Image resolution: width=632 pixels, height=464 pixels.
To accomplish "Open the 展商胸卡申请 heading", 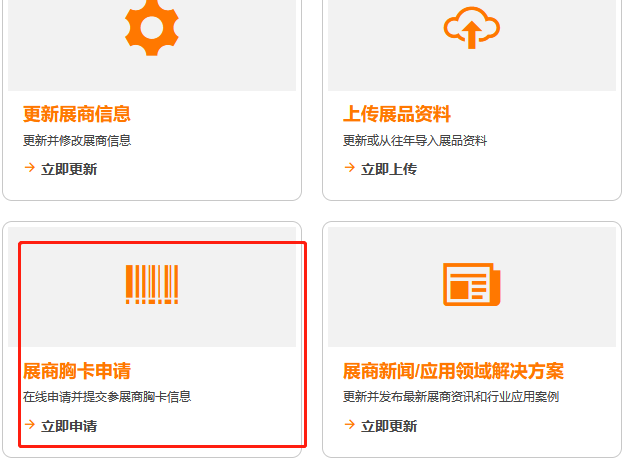I will pyautogui.click(x=77, y=370).
